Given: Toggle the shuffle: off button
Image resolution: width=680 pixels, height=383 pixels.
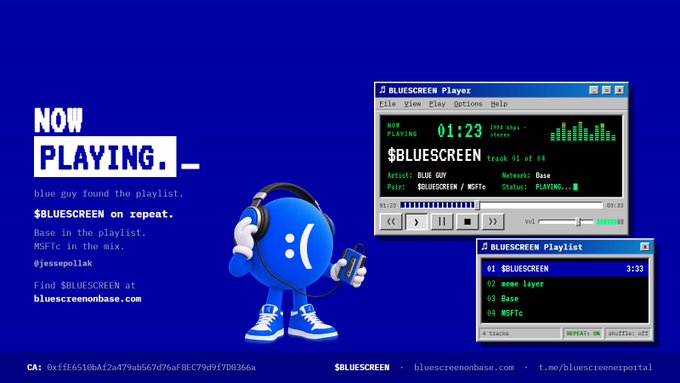Looking at the screenshot, I should click(628, 333).
